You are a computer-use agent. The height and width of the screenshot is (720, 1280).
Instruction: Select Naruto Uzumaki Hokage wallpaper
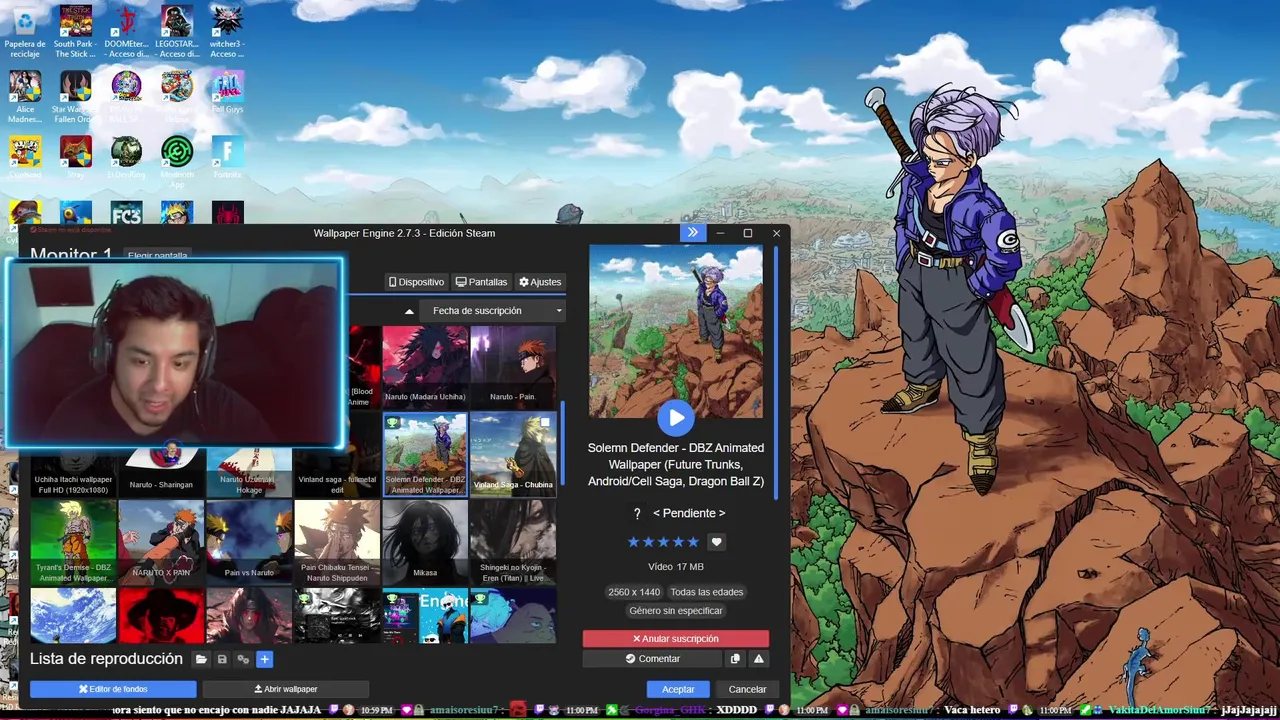click(x=249, y=472)
